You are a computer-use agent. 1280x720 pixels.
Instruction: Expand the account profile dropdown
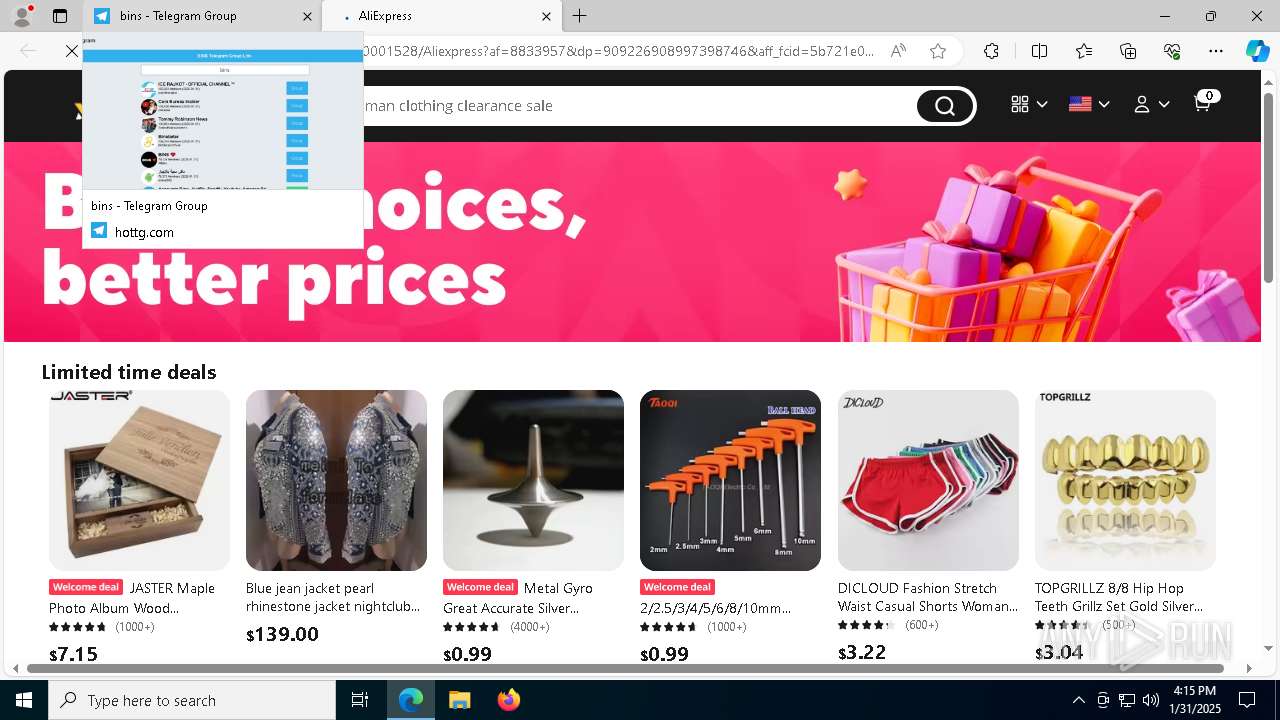pyautogui.click(x=1151, y=104)
